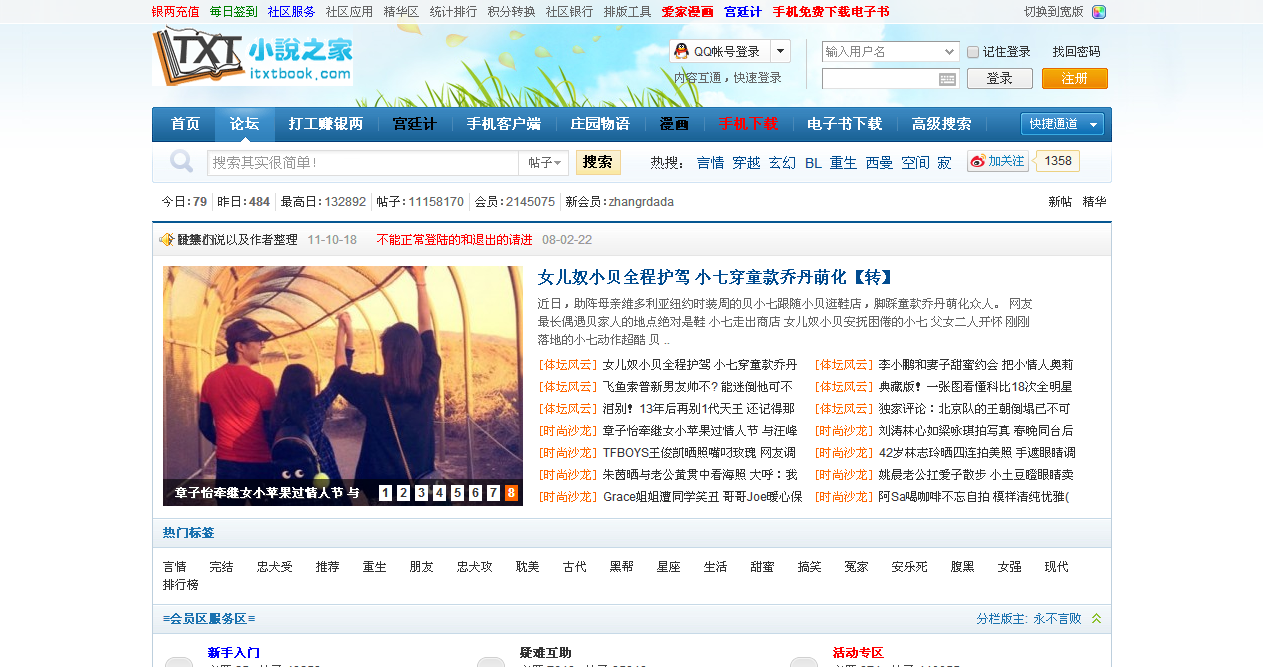Screen dimensions: 1263x667
Task: Open the QQ login dropdown arrow
Action: coord(780,51)
